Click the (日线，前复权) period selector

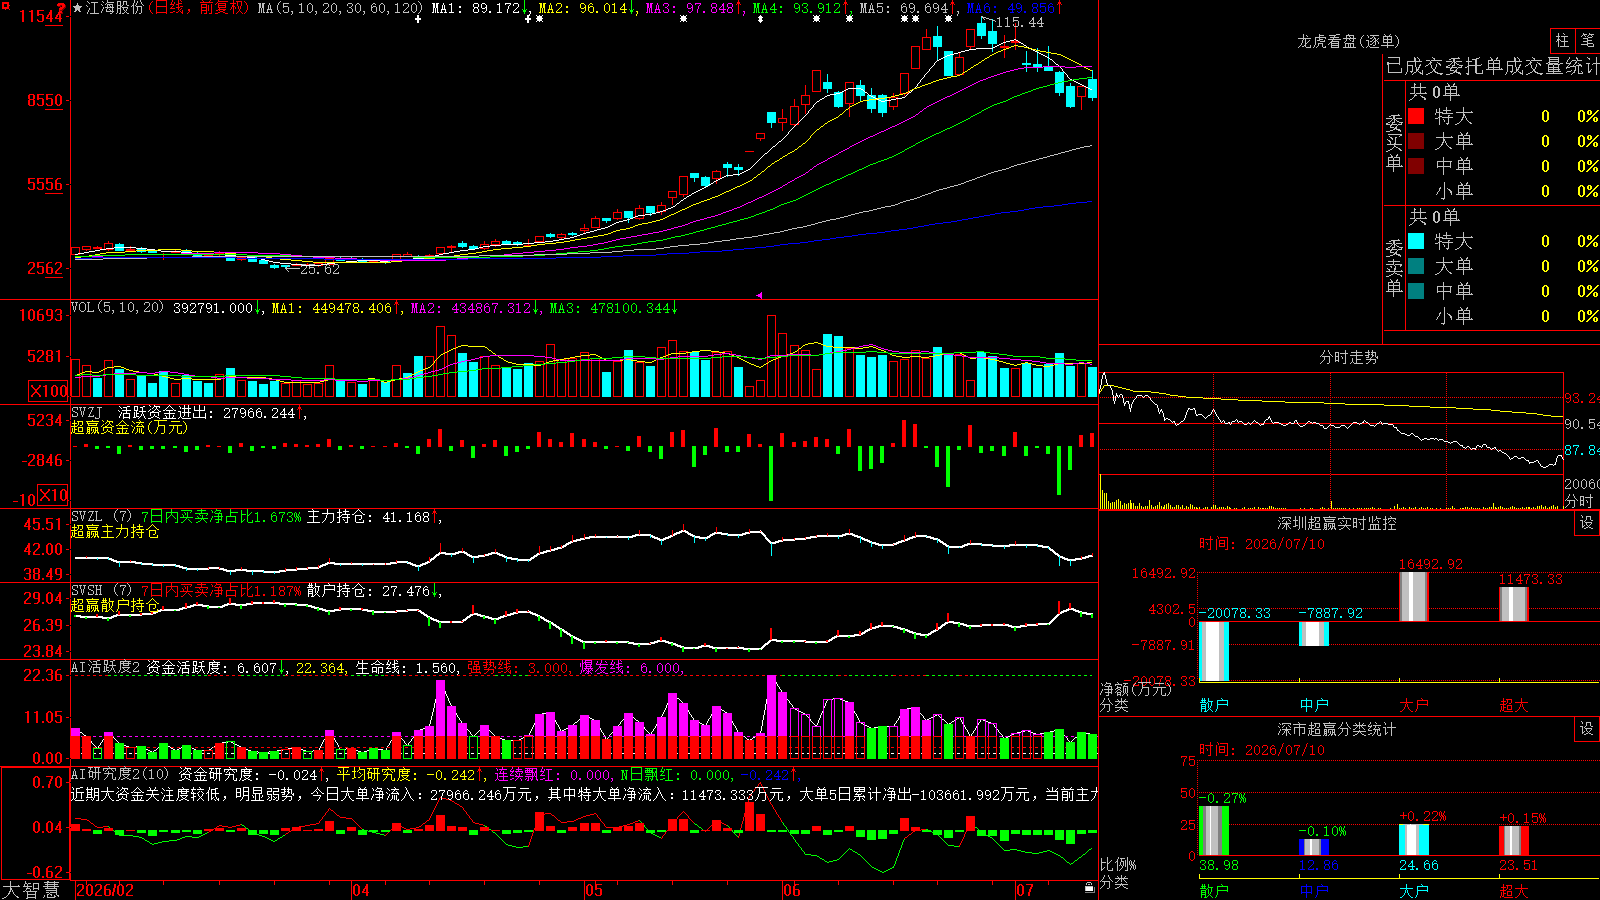[x=199, y=8]
